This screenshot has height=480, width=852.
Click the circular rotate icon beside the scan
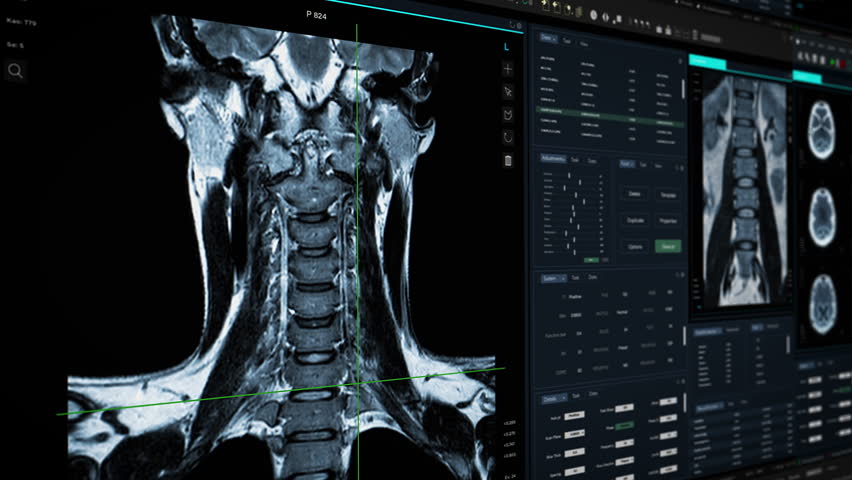point(508,137)
